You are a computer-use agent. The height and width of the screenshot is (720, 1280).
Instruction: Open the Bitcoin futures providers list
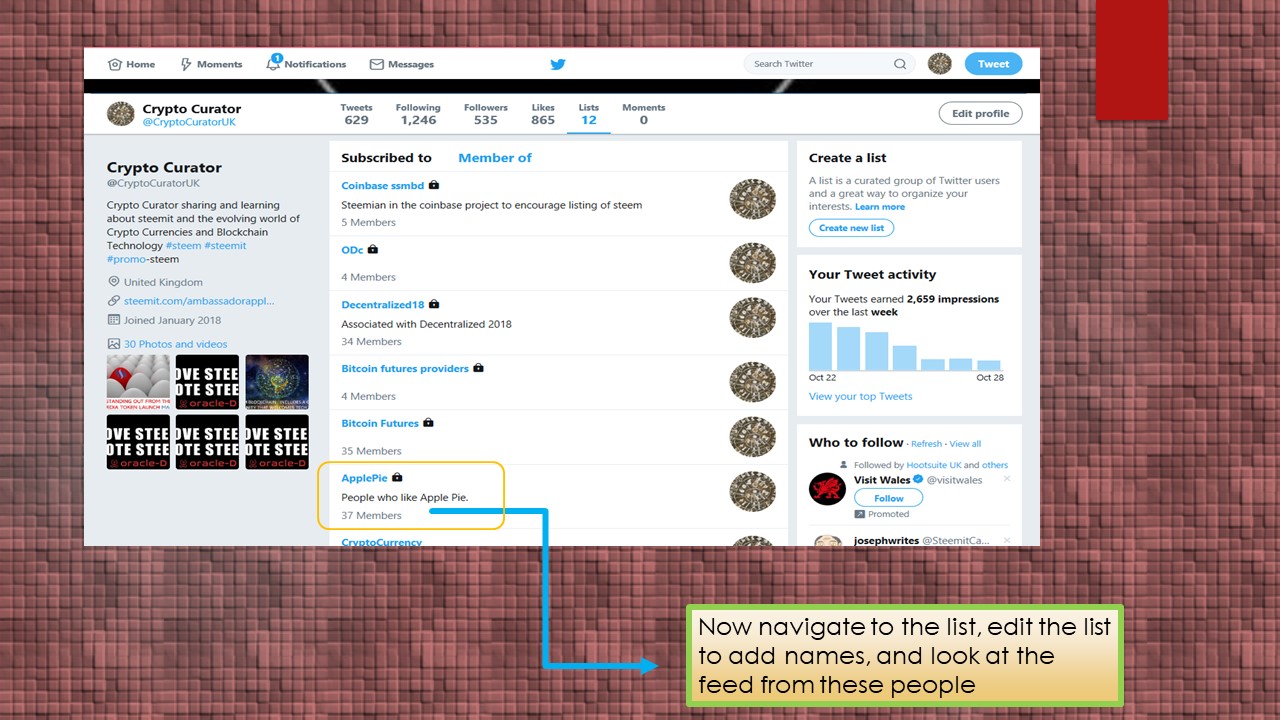click(x=405, y=369)
